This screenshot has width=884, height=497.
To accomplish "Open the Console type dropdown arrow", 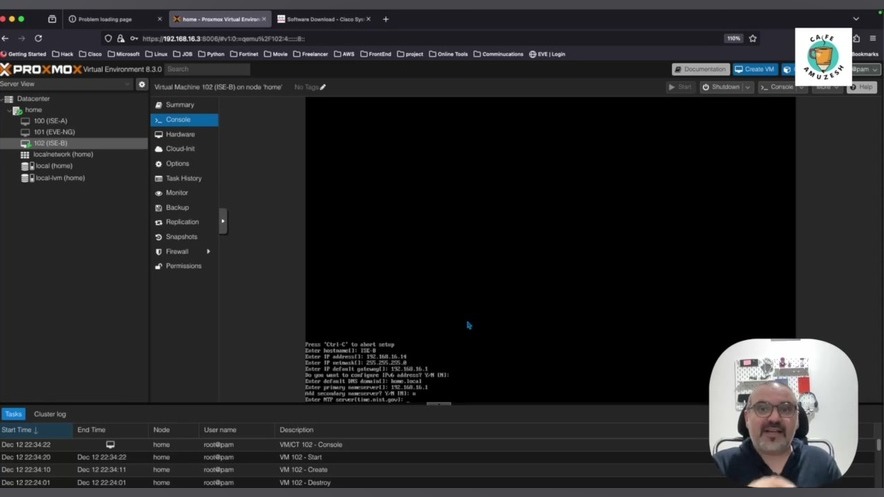I will click(x=801, y=87).
